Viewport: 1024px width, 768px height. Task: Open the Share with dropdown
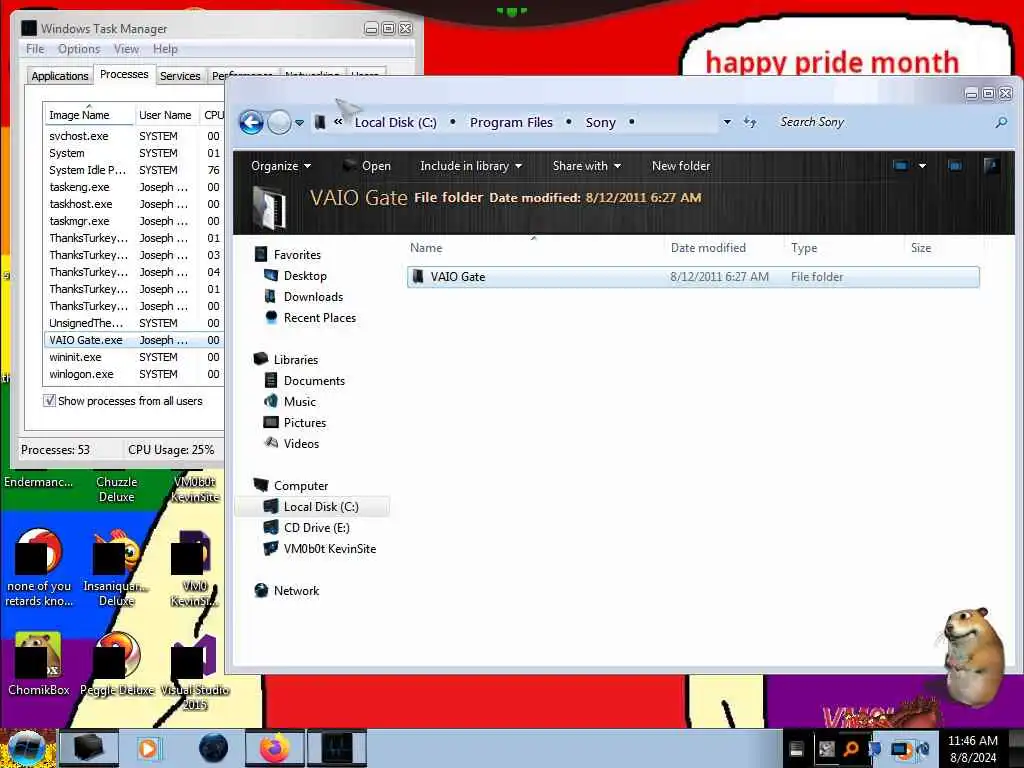586,166
